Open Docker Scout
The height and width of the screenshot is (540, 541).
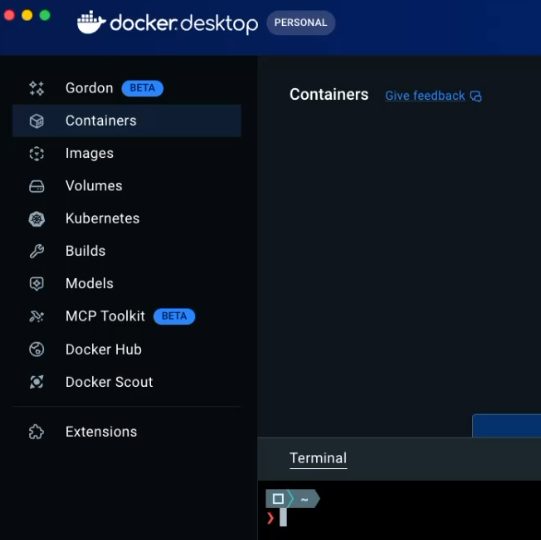(127, 382)
